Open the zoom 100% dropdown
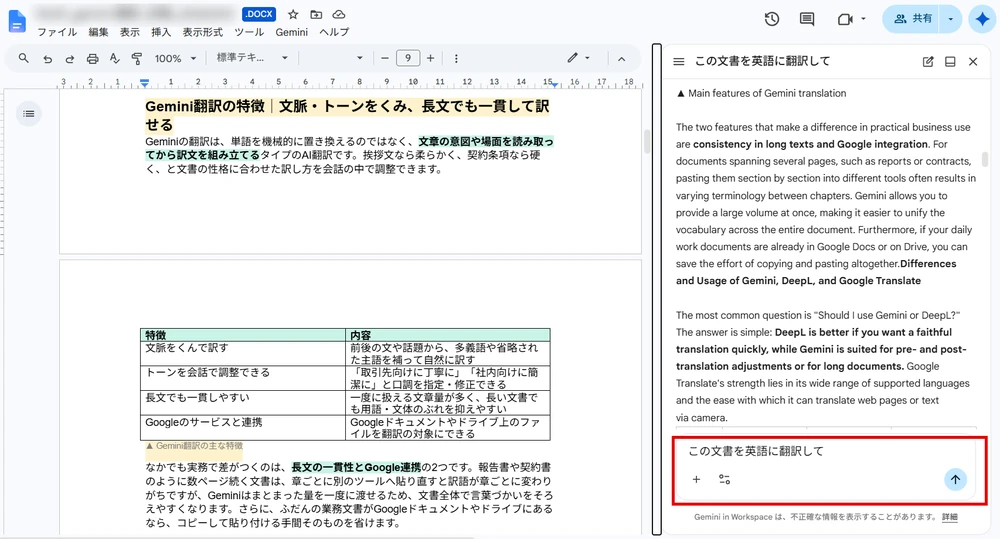Screen dimensions: 1000x539 pos(175,59)
